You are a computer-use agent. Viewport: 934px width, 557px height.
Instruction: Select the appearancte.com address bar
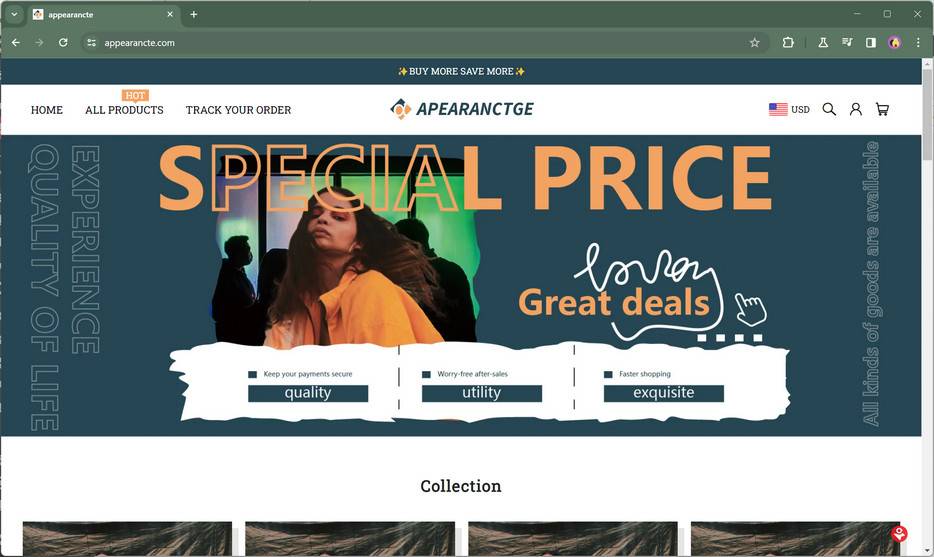[x=417, y=43]
